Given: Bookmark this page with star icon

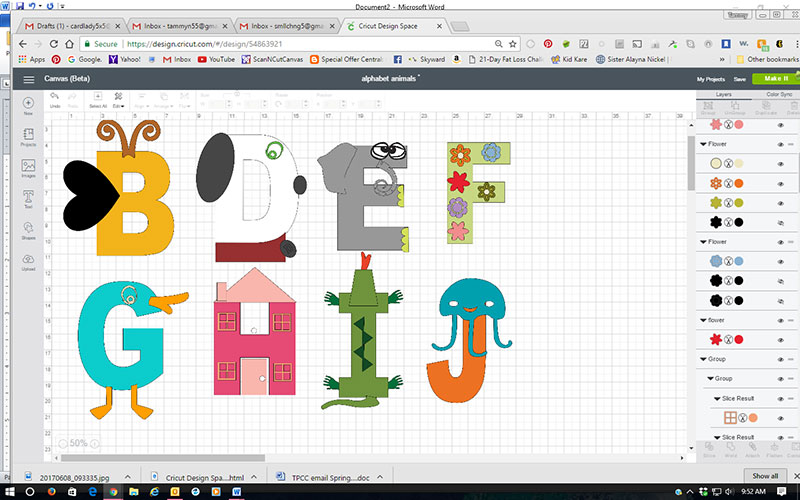Looking at the screenshot, I should coord(513,44).
